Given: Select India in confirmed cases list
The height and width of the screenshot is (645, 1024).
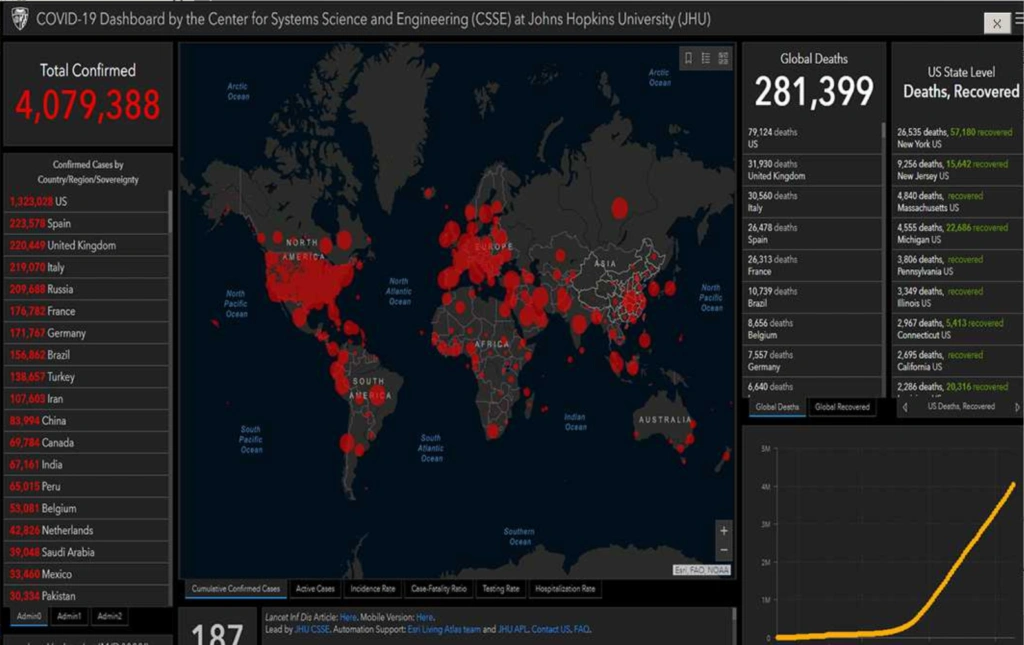Looking at the screenshot, I should pyautogui.click(x=86, y=465).
